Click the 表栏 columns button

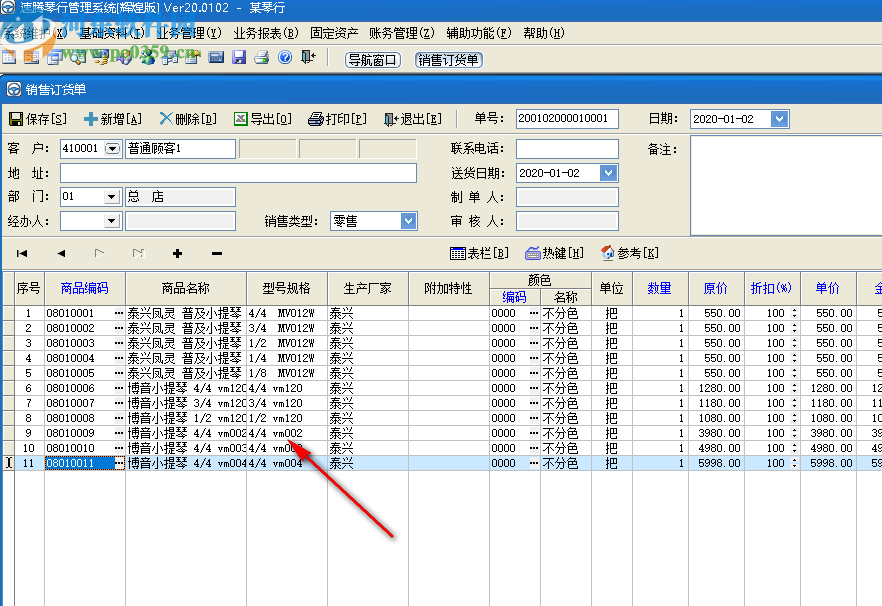coord(480,253)
